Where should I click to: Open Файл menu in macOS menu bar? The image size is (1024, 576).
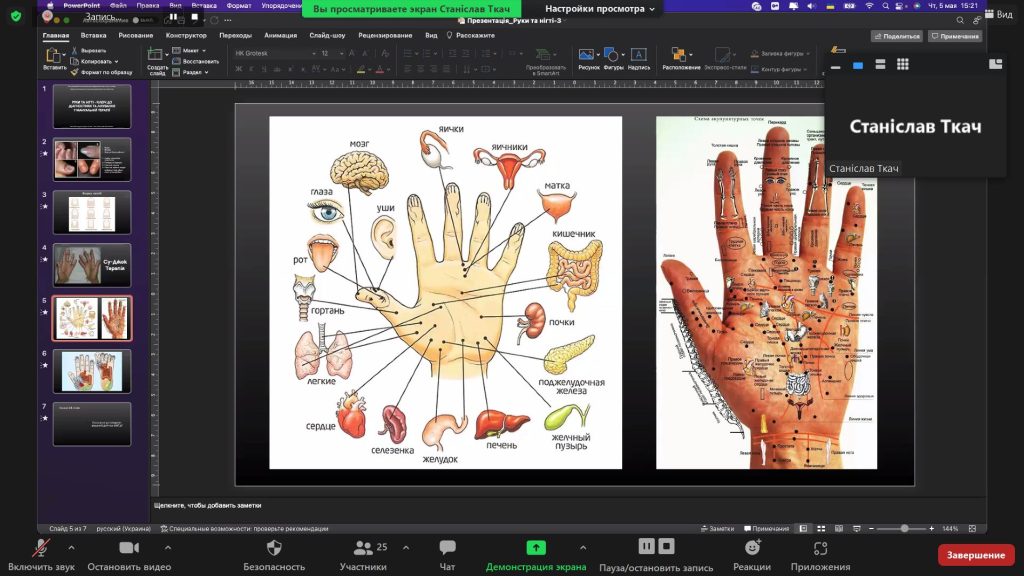tap(118, 5)
